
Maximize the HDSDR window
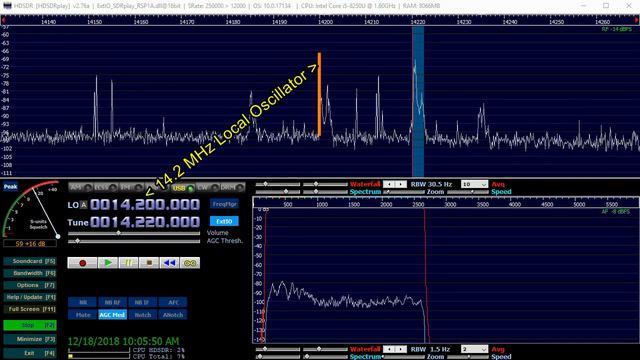pyautogui.click(x=606, y=6)
